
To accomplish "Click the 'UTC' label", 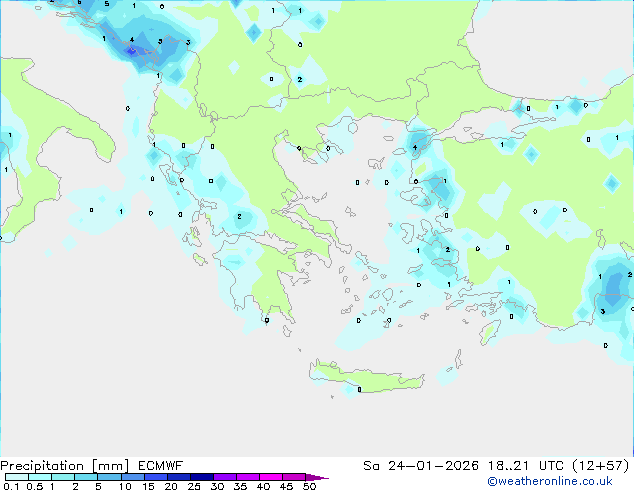I will click(x=552, y=466).
